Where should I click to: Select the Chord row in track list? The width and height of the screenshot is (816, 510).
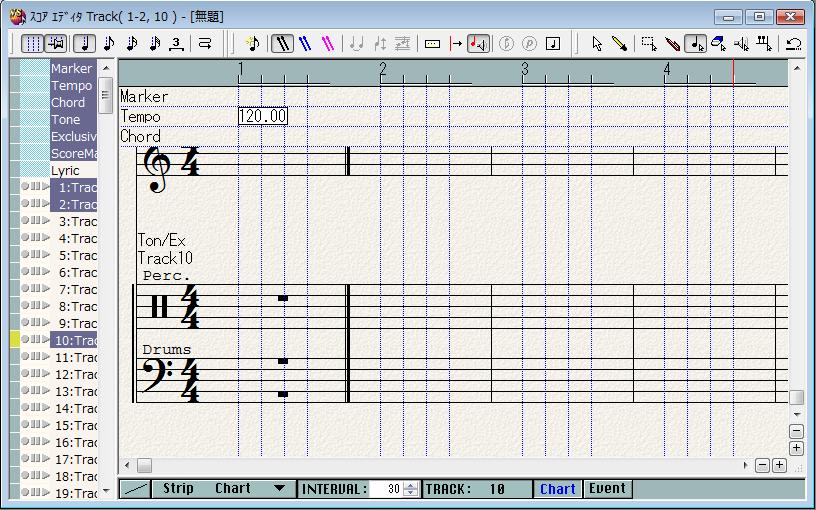tap(73, 103)
